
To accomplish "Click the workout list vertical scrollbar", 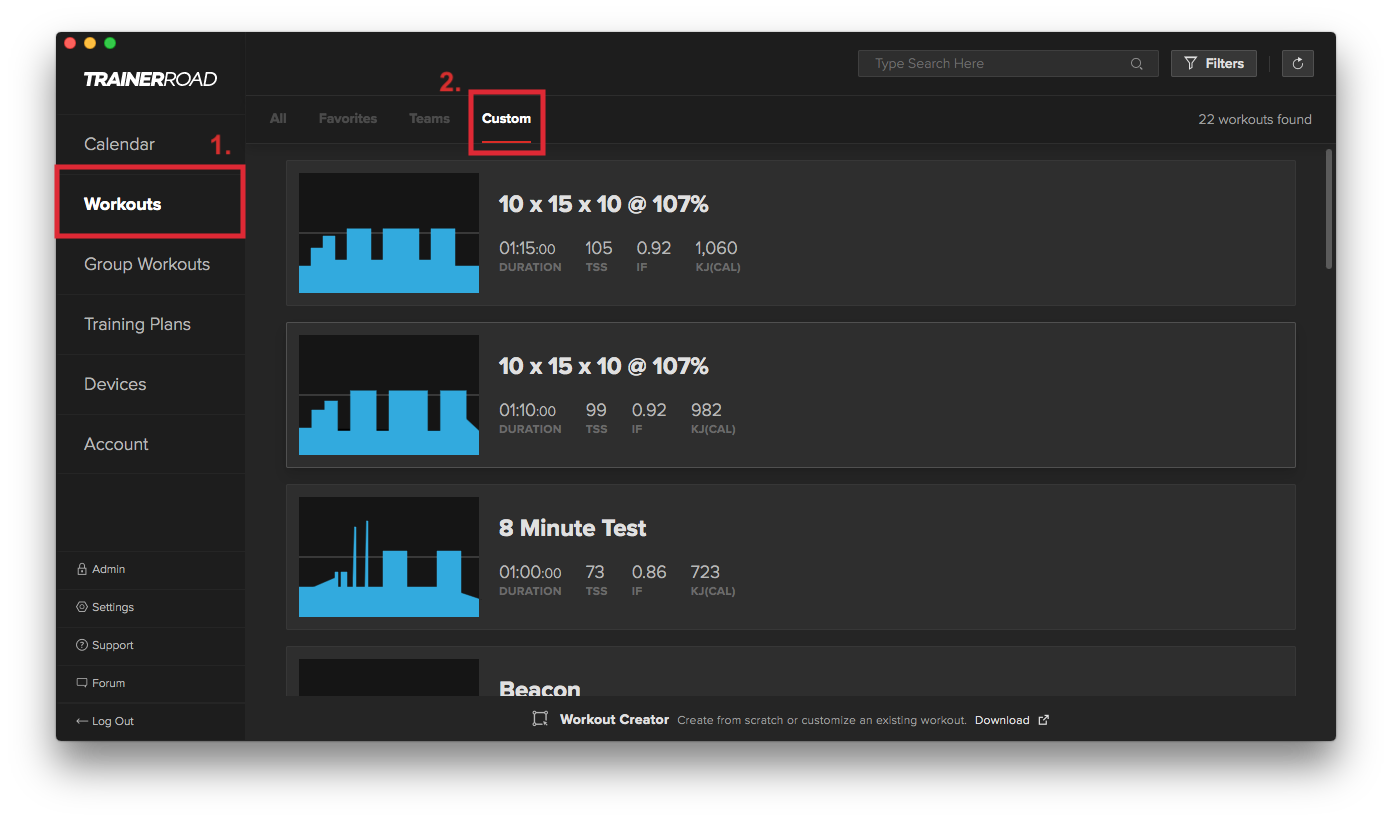I will point(1328,209).
